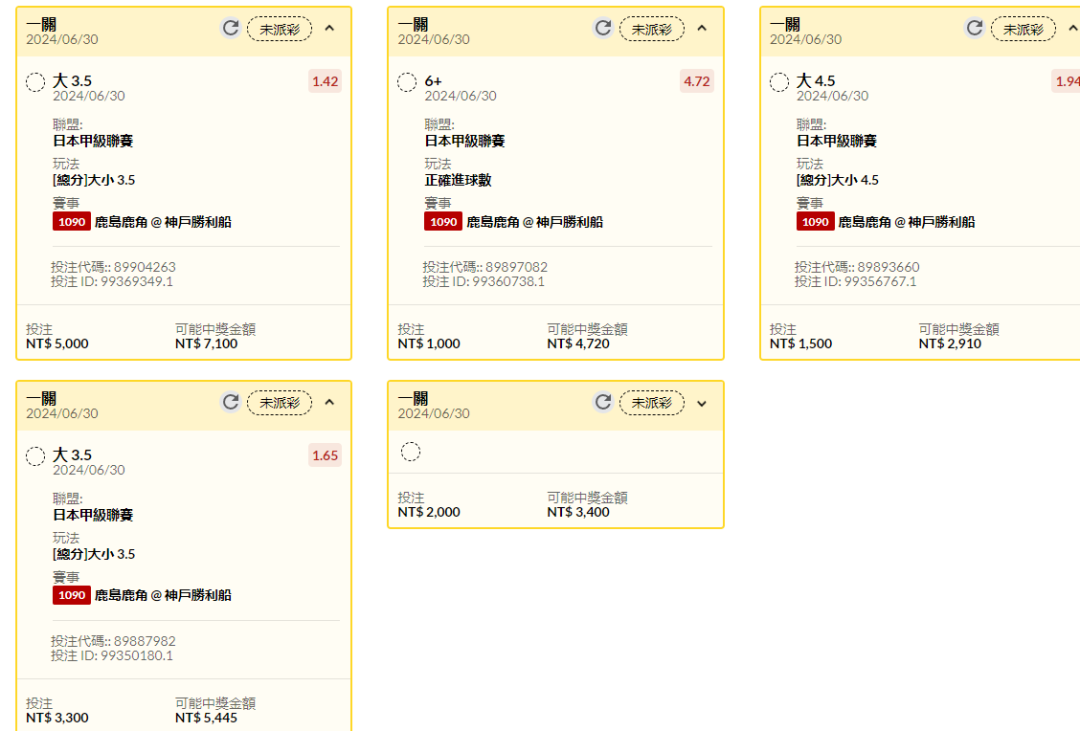This screenshot has width=1080, height=731.
Task: Click the stake amount NT$ 1,000
Action: click(x=428, y=343)
